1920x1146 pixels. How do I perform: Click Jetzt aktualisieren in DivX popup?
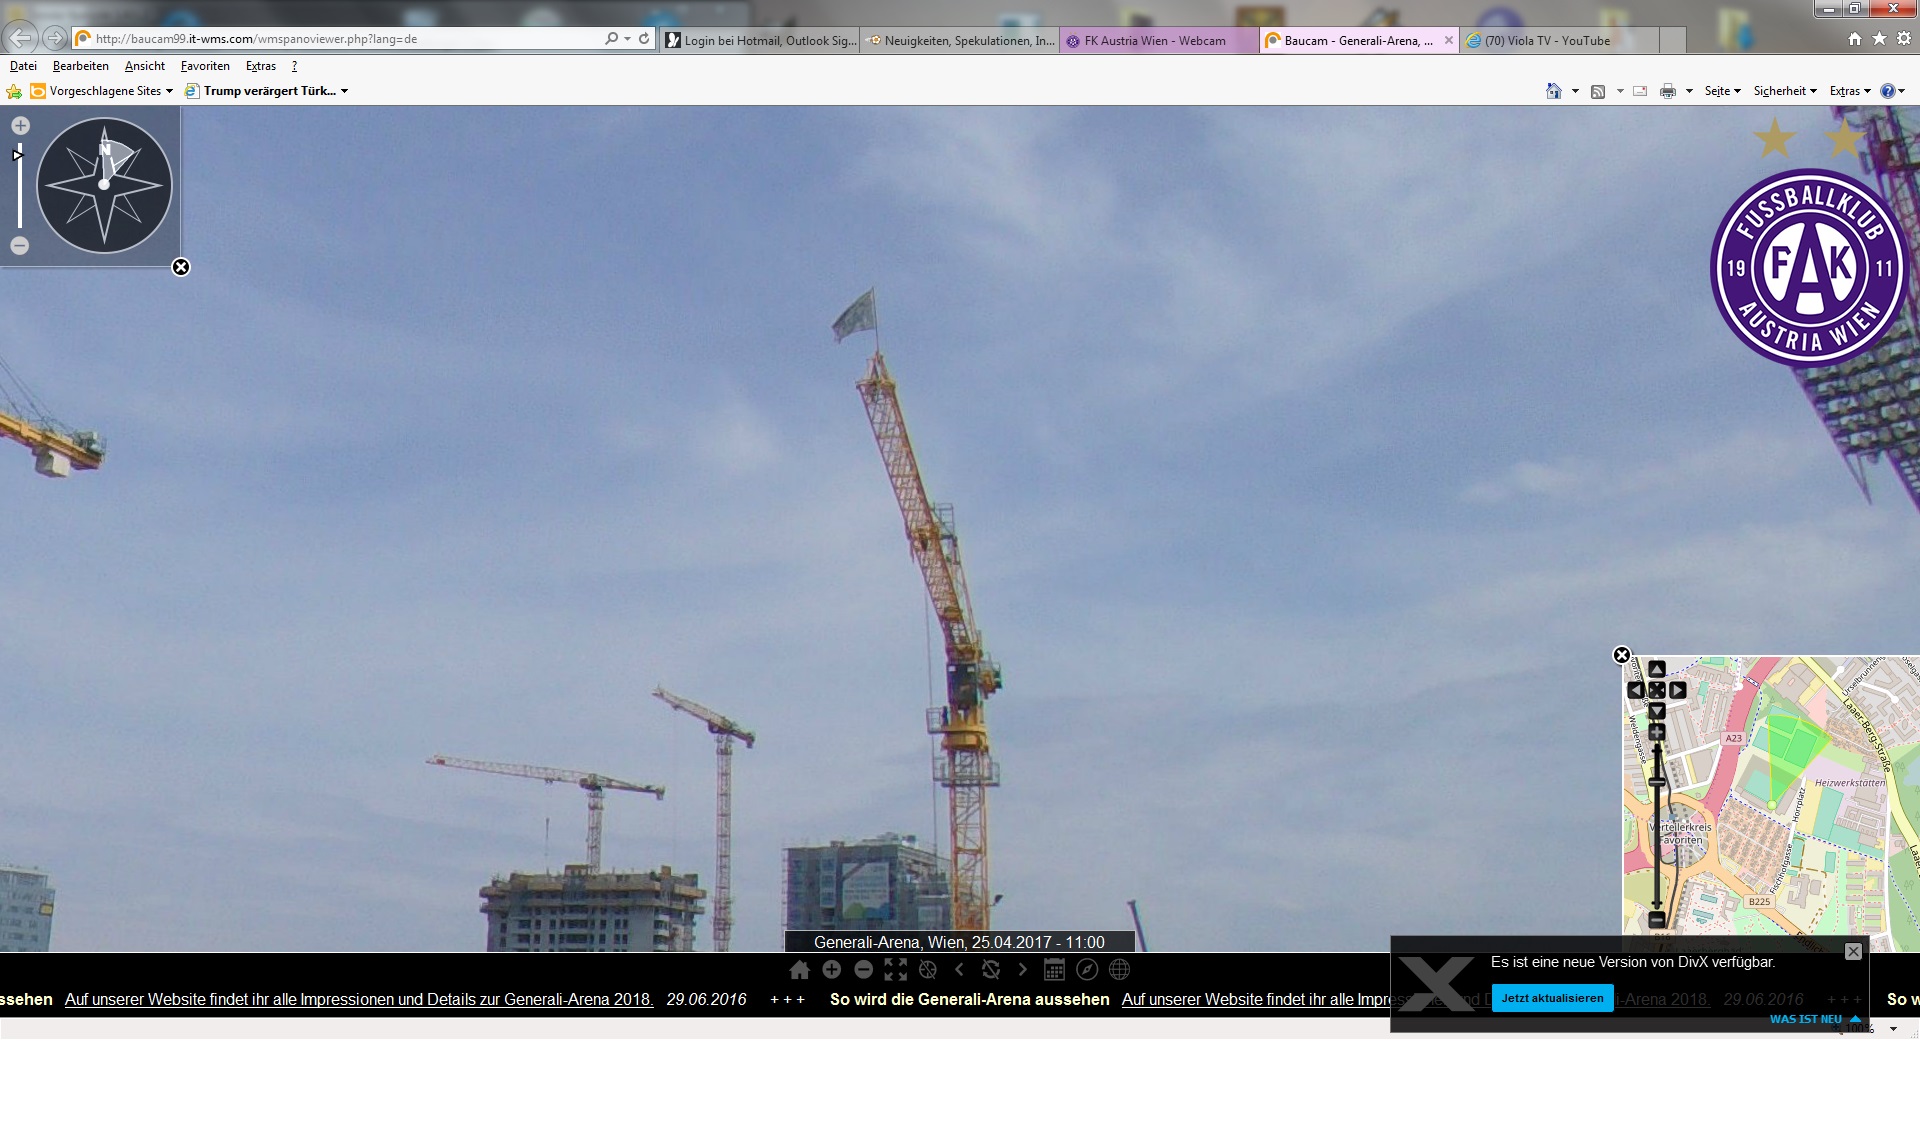point(1552,998)
